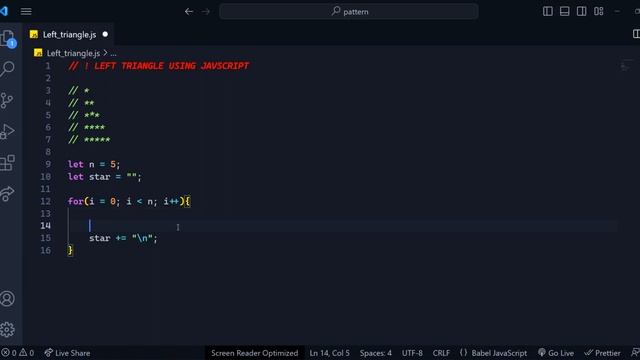The image size is (640, 360).
Task: Close the unsaved Left_triangle.js tab dot
Action: point(105,34)
